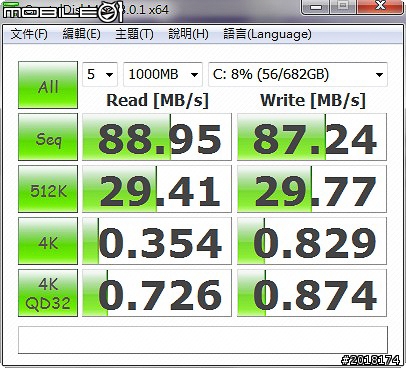The height and width of the screenshot is (368, 406).
Task: Select the 4K QD32 read value 0.726
Action: coord(157,293)
